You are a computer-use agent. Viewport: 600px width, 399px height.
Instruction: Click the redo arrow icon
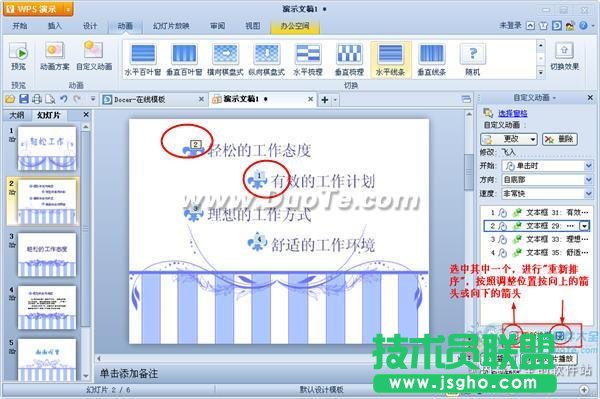77,99
